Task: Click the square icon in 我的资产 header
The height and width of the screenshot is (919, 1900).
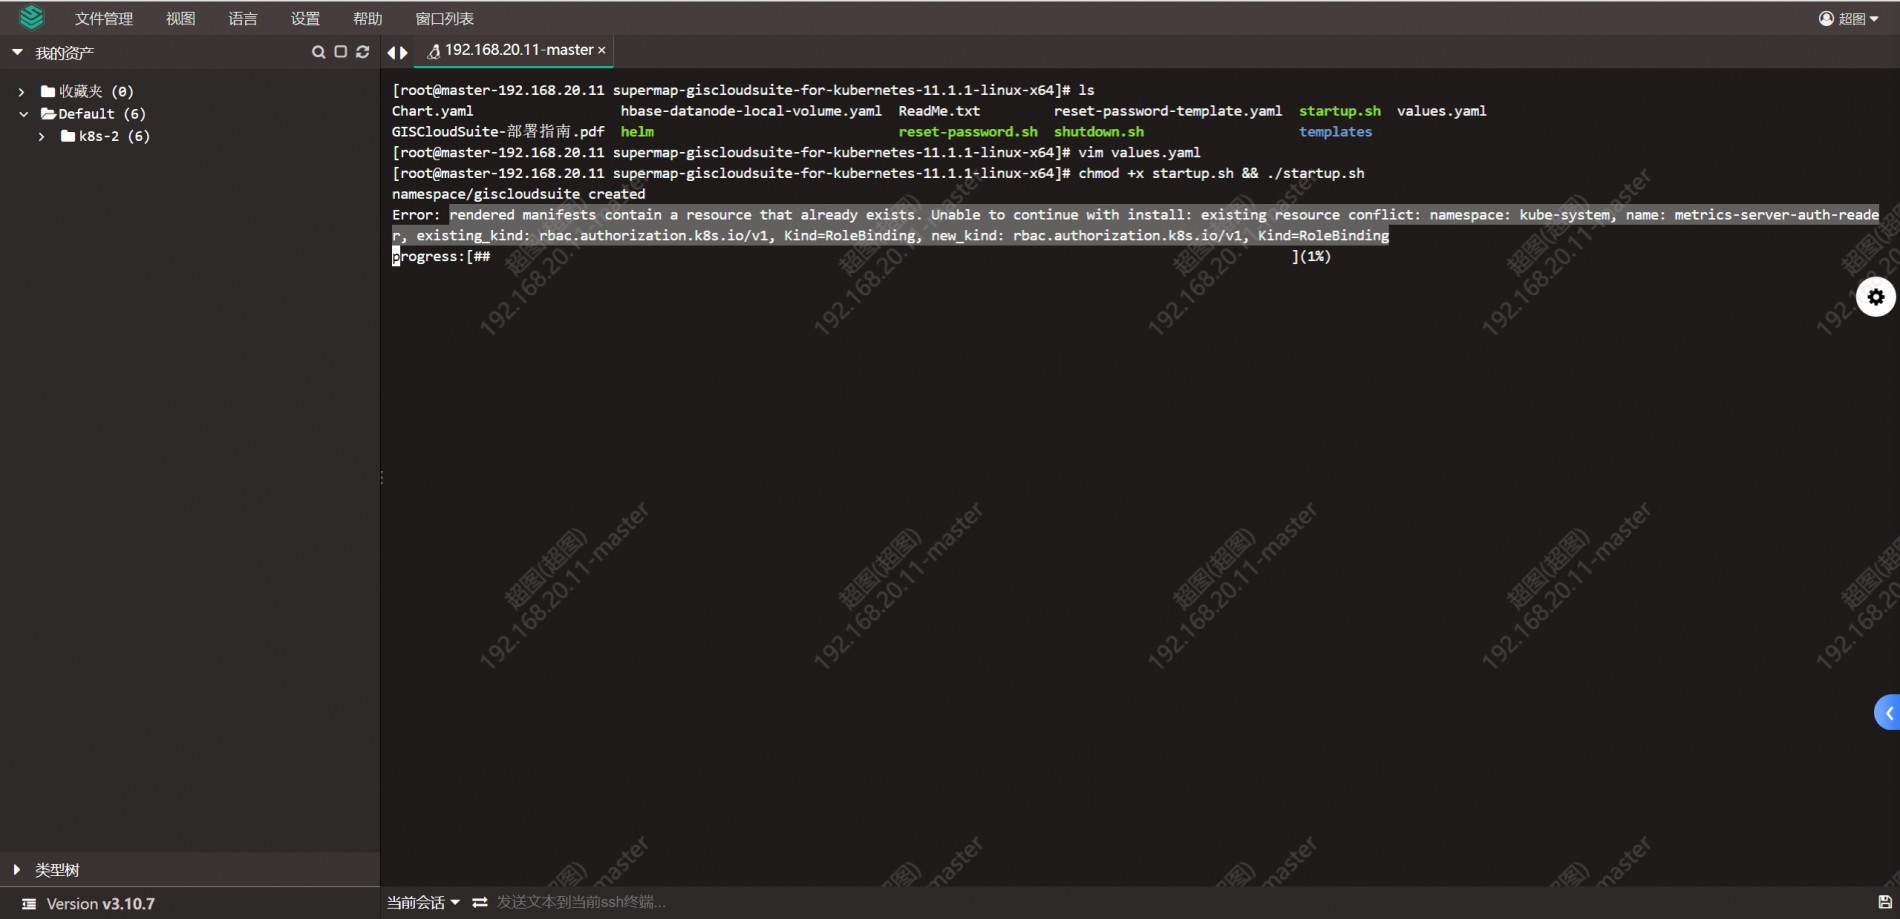Action: click(341, 52)
